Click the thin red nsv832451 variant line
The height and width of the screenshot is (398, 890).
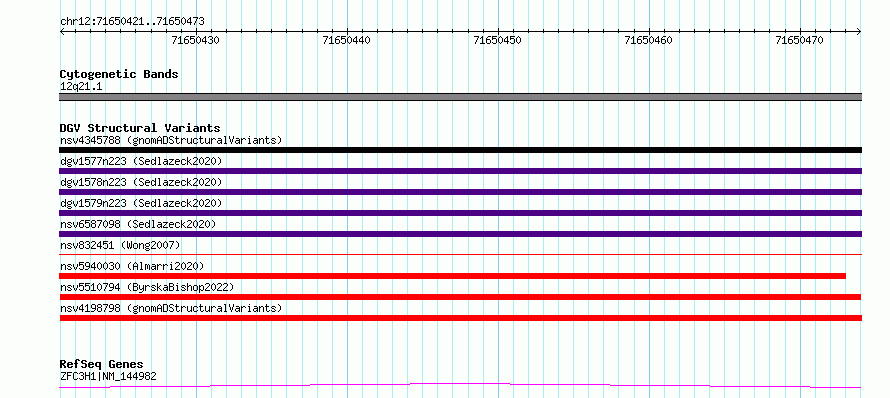(460, 254)
